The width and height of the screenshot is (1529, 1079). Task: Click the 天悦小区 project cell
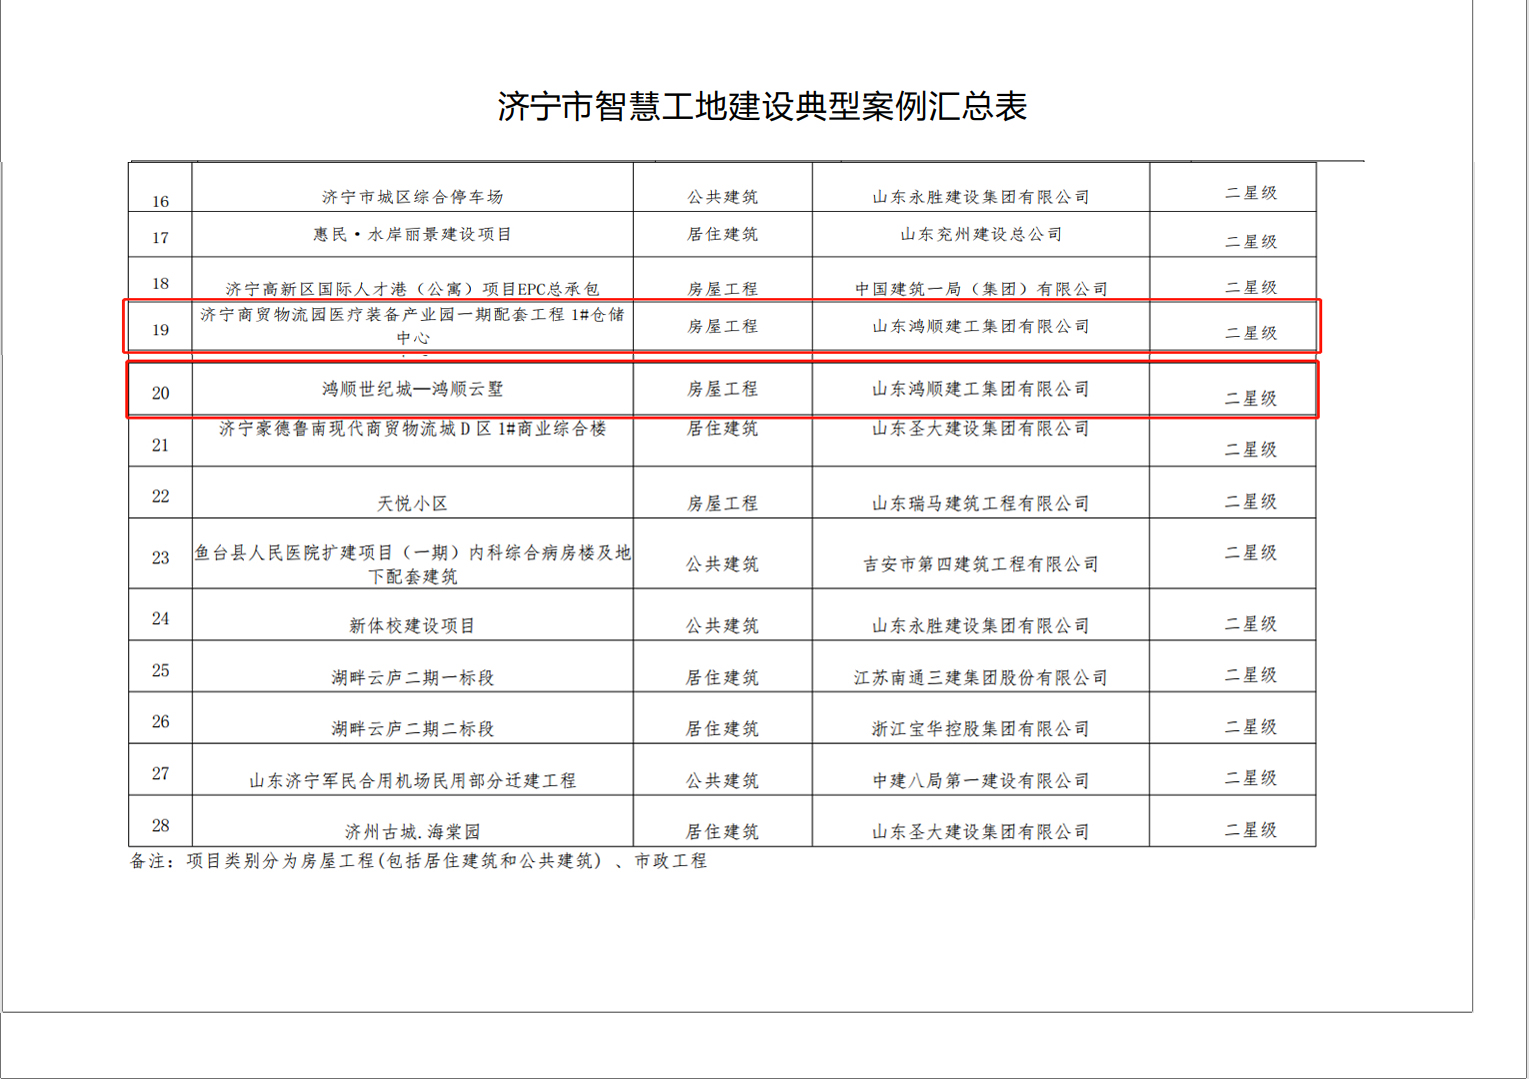click(x=412, y=503)
